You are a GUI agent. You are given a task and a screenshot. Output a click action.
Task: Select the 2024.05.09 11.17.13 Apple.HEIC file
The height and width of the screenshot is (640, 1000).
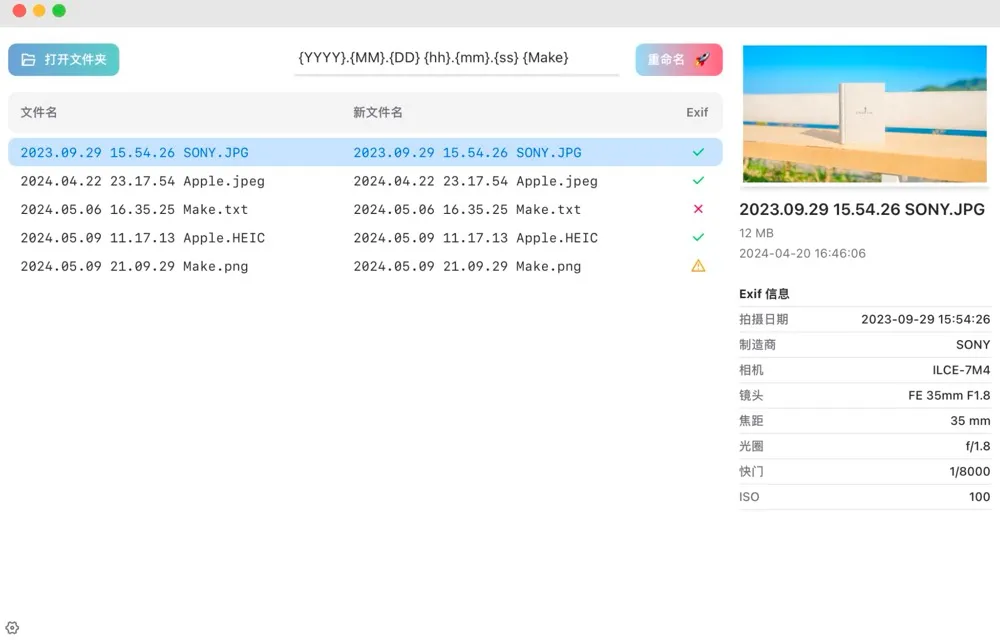pos(142,238)
